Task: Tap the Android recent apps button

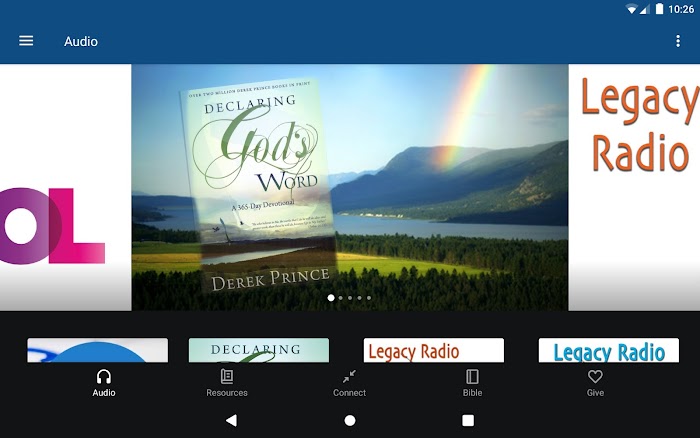Action: coord(468,420)
